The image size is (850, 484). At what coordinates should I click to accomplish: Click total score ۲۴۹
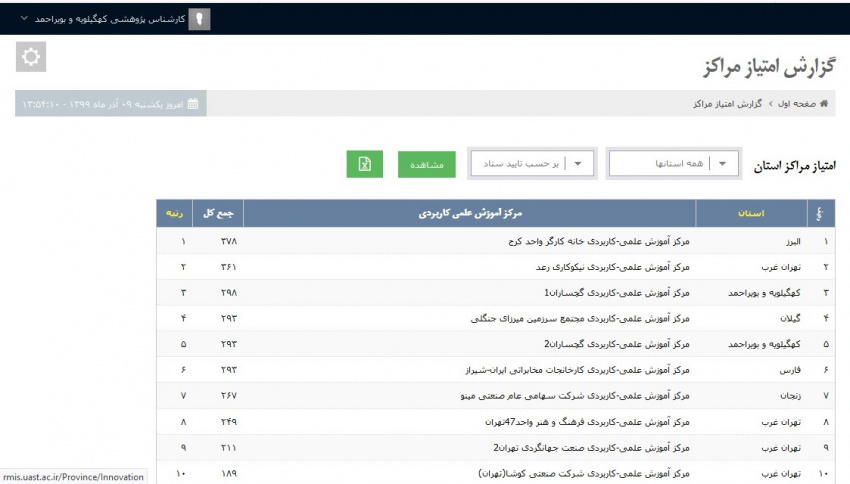click(229, 422)
